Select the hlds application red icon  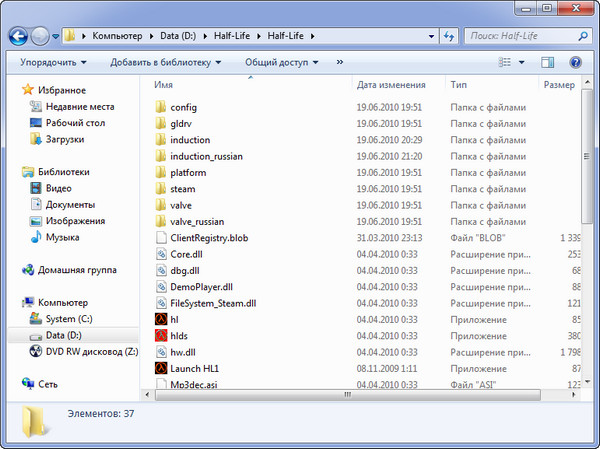(161, 335)
